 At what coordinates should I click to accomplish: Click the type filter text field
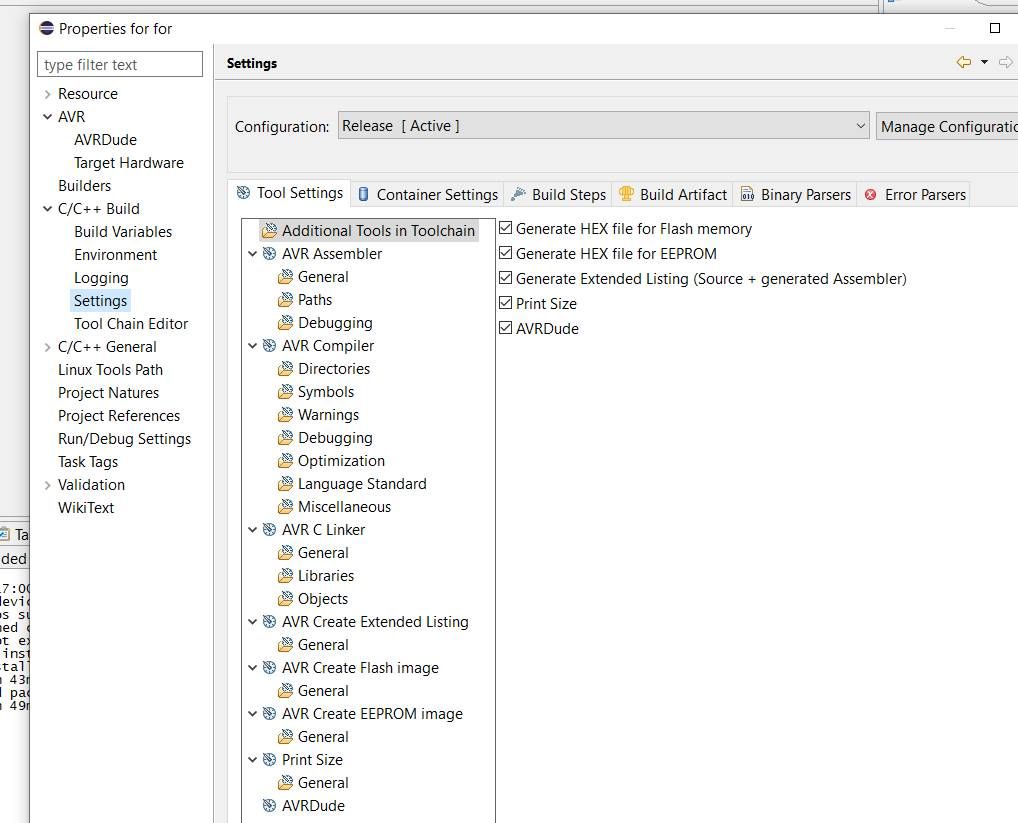(x=120, y=64)
